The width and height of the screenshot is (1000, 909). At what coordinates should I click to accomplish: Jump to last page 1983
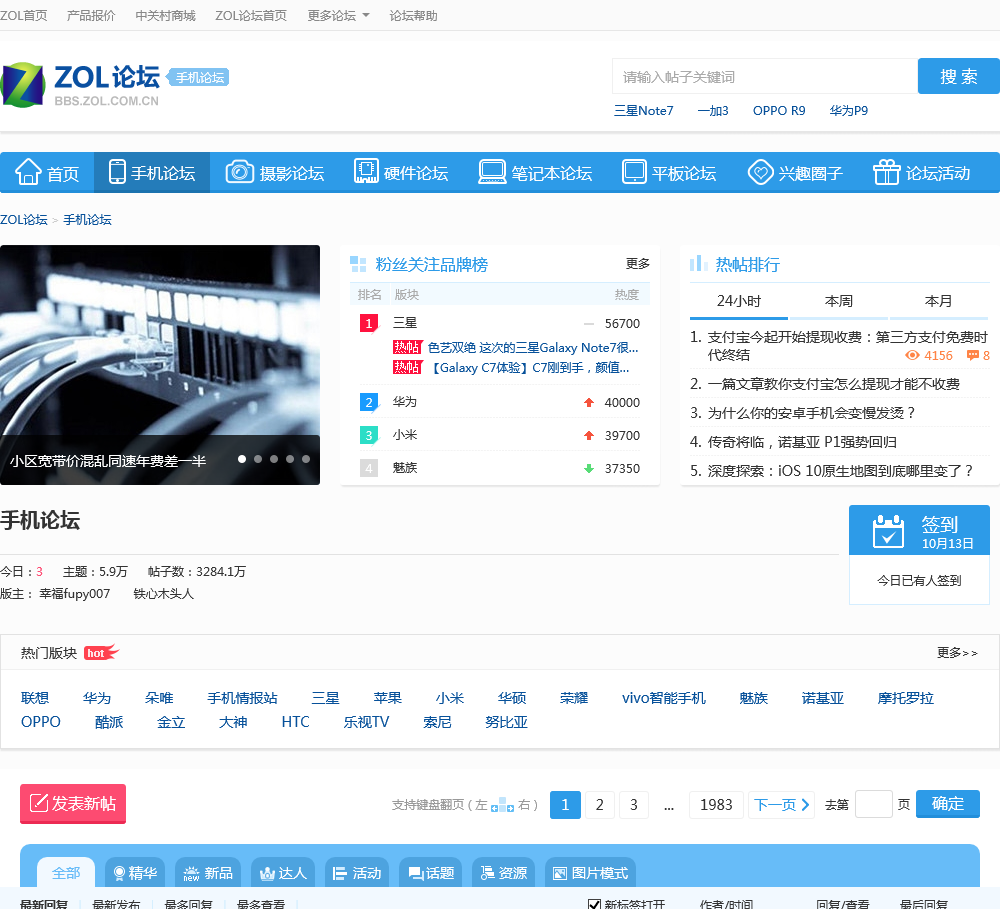[x=716, y=805]
